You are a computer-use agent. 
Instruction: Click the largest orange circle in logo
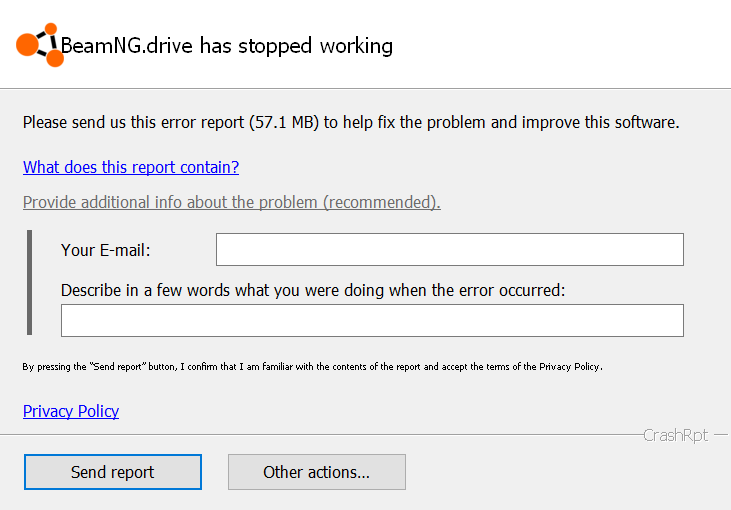tap(27, 45)
